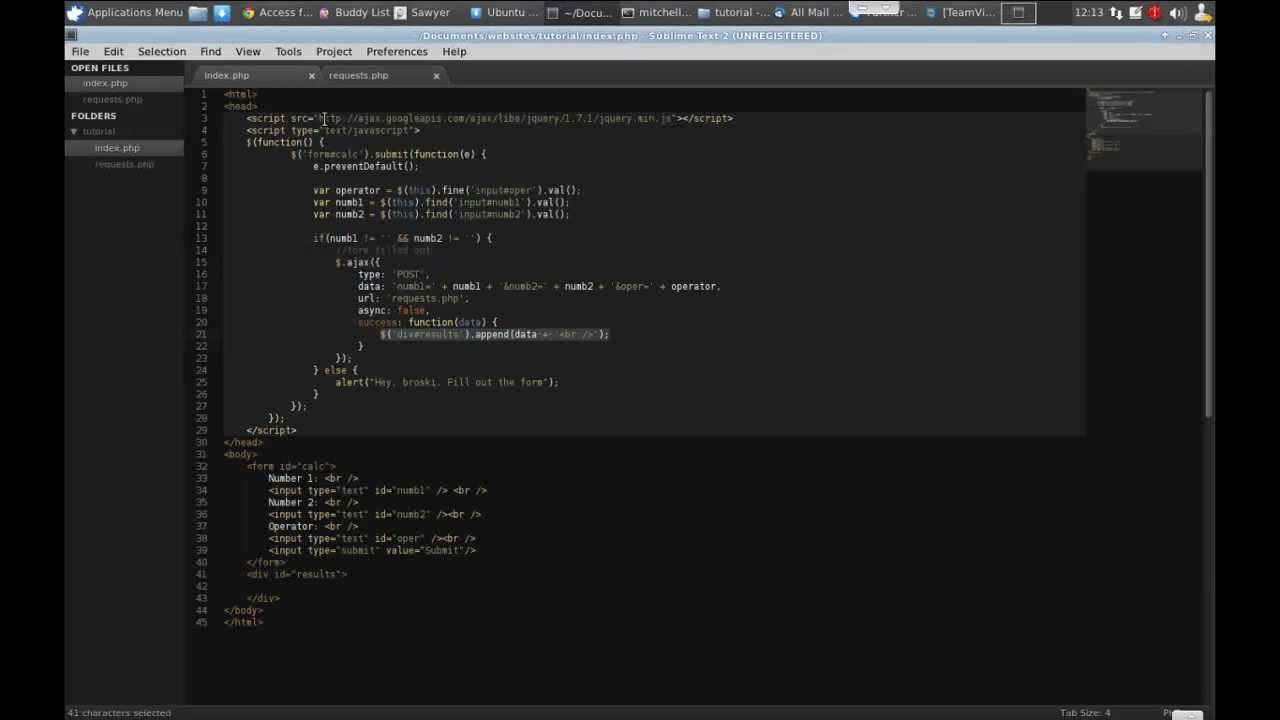Change Tab Size: 4 in status bar
This screenshot has width=1280, height=720.
click(x=1085, y=713)
